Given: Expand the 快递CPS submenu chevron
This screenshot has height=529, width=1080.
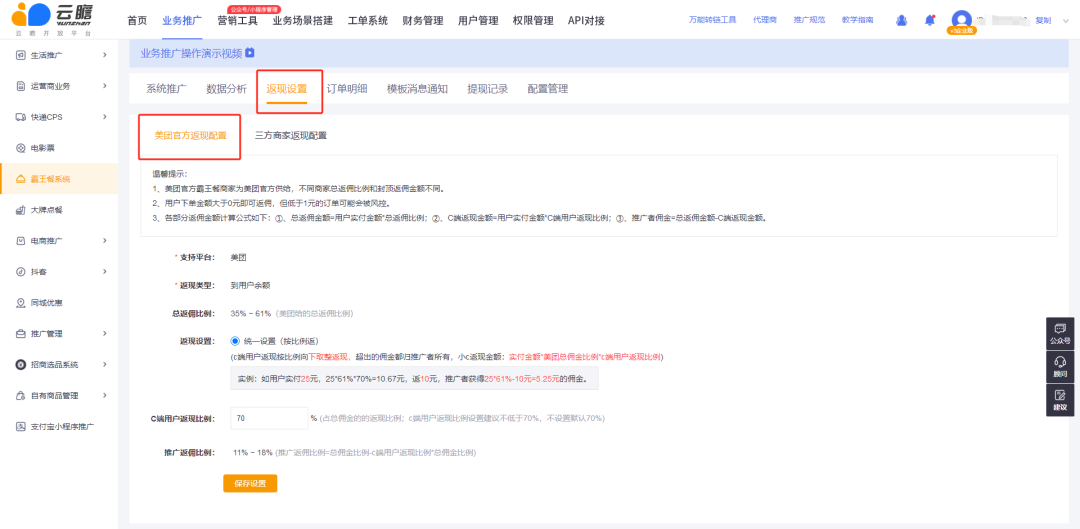Looking at the screenshot, I should click(105, 116).
